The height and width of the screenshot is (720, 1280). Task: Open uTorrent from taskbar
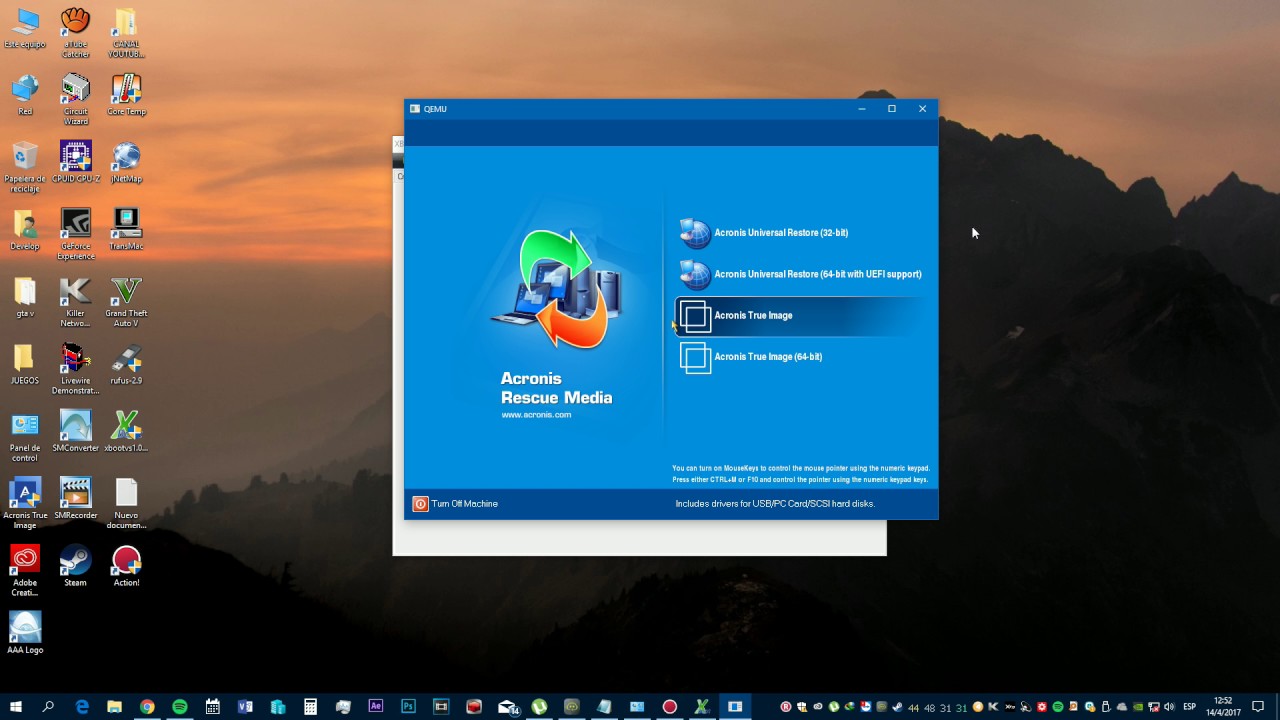(539, 706)
